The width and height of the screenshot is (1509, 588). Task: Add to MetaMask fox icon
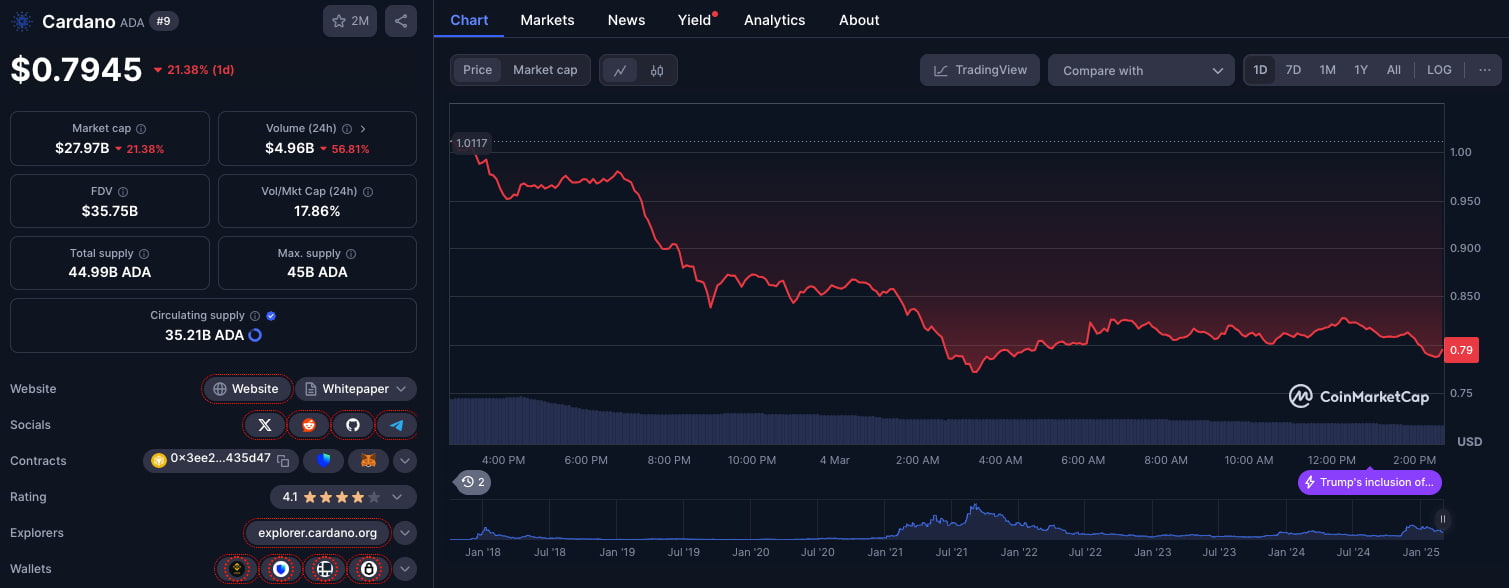pos(369,461)
